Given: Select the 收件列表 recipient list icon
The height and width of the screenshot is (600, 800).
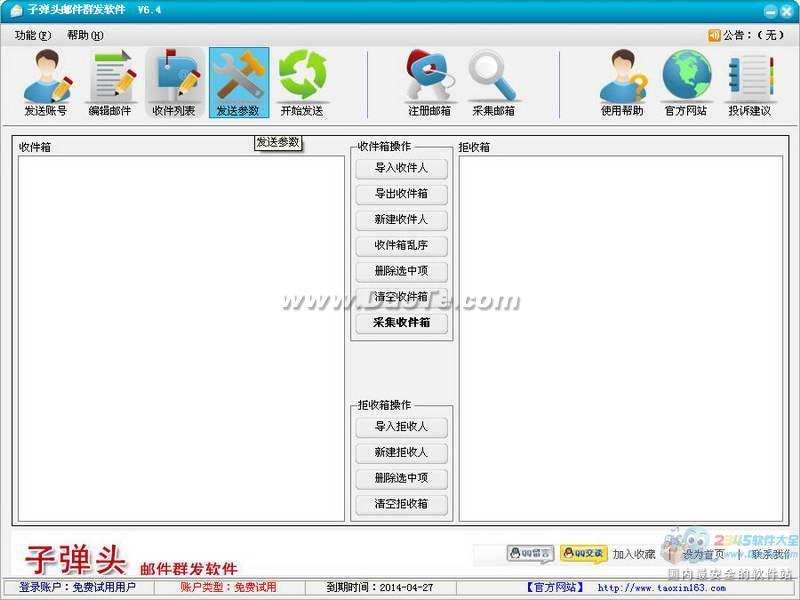Looking at the screenshot, I should pyautogui.click(x=174, y=83).
